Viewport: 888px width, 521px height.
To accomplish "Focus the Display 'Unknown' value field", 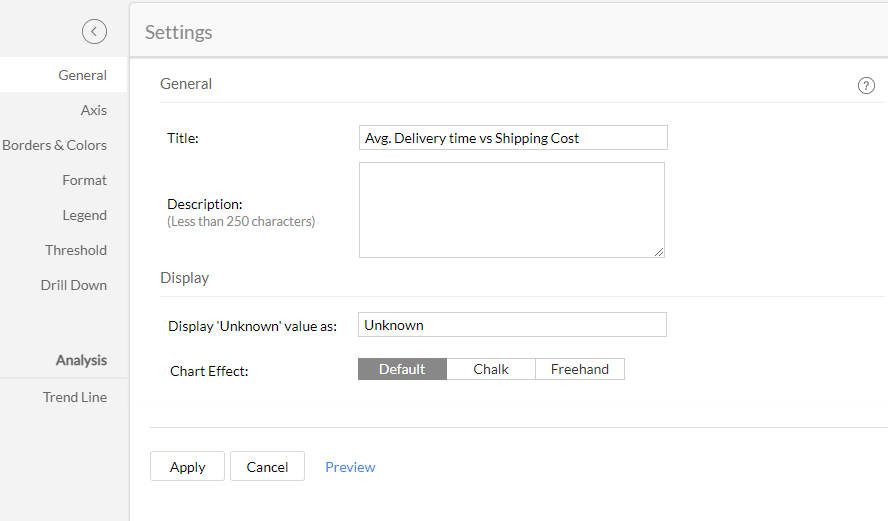I will (512, 325).
